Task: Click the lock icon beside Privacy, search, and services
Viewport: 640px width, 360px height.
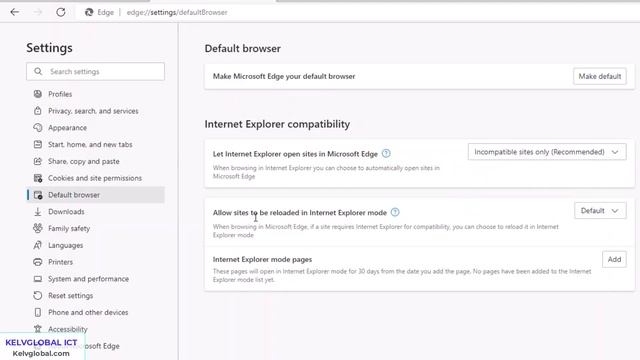Action: tap(38, 111)
